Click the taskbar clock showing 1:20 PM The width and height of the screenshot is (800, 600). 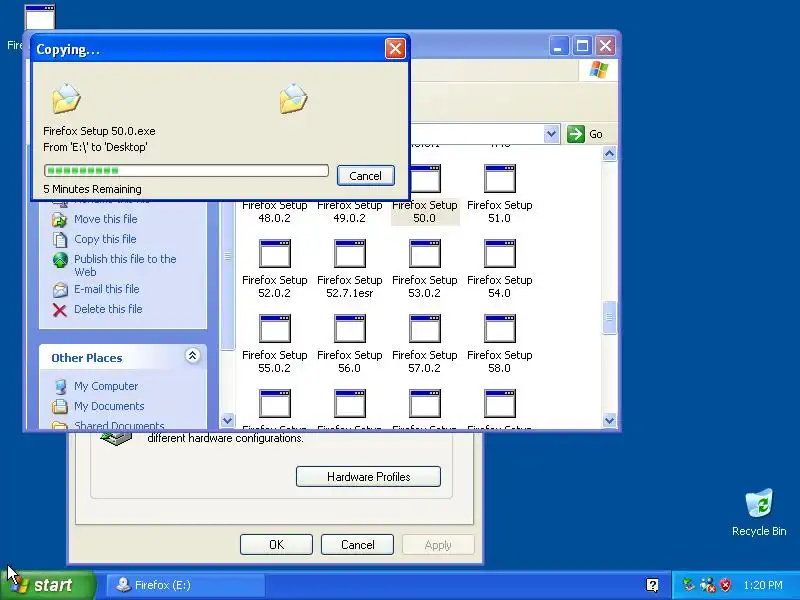pyautogui.click(x=763, y=585)
